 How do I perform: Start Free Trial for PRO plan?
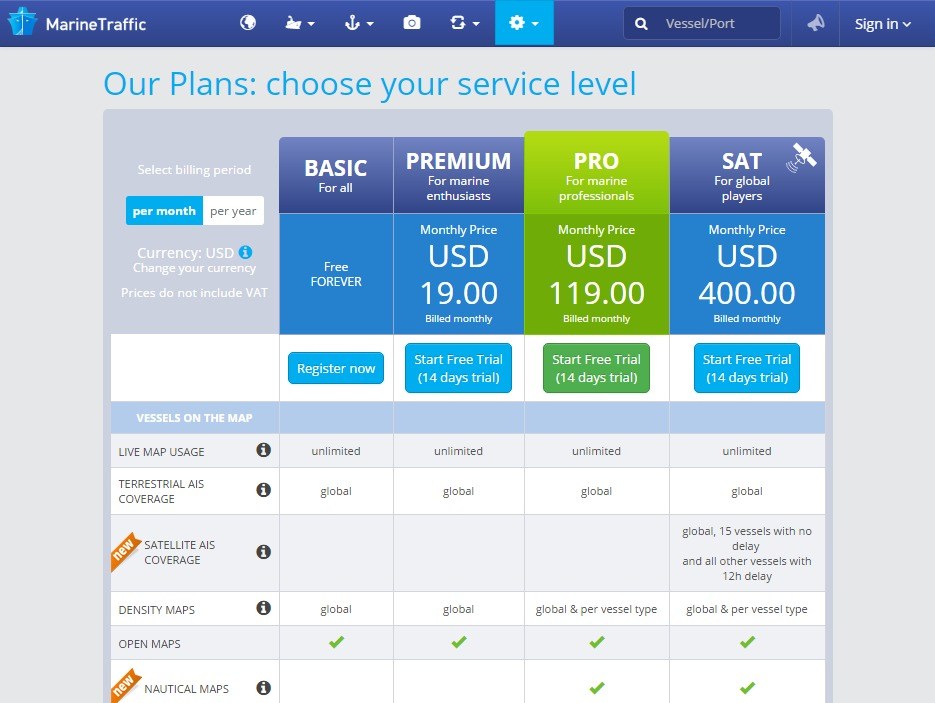pyautogui.click(x=596, y=368)
